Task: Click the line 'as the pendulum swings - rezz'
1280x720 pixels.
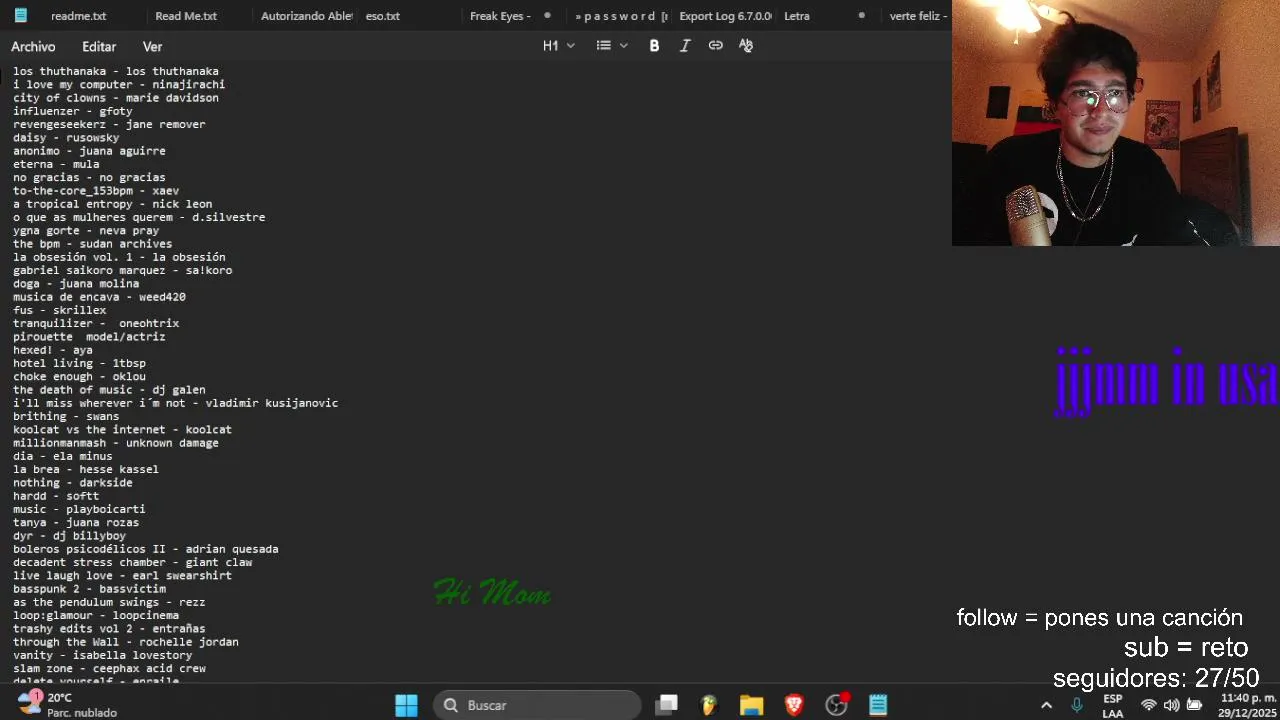Action: pyautogui.click(x=109, y=602)
